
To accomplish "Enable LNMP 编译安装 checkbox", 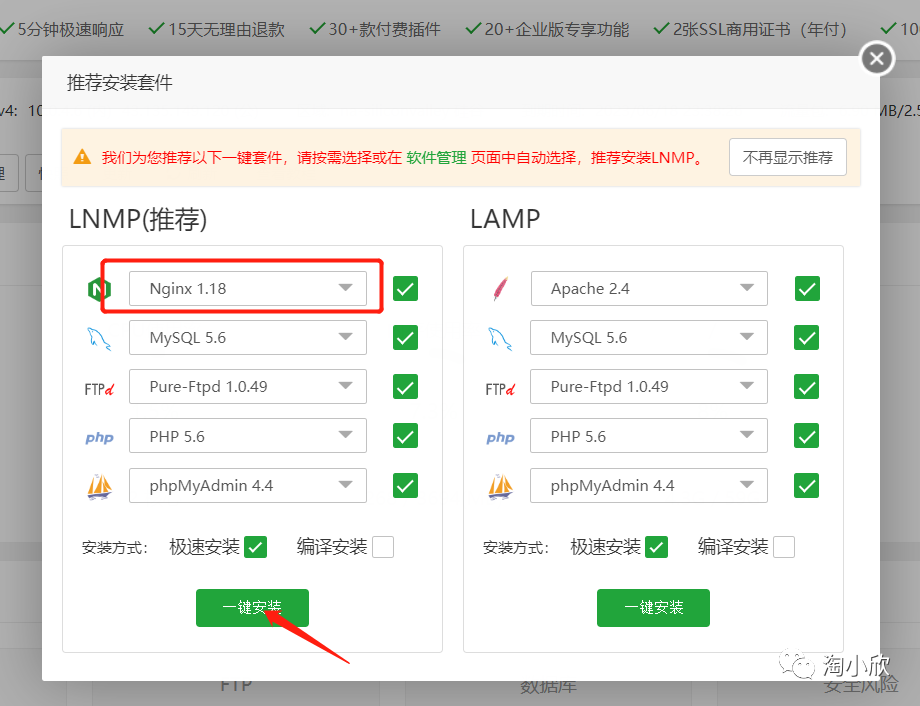I will click(383, 547).
